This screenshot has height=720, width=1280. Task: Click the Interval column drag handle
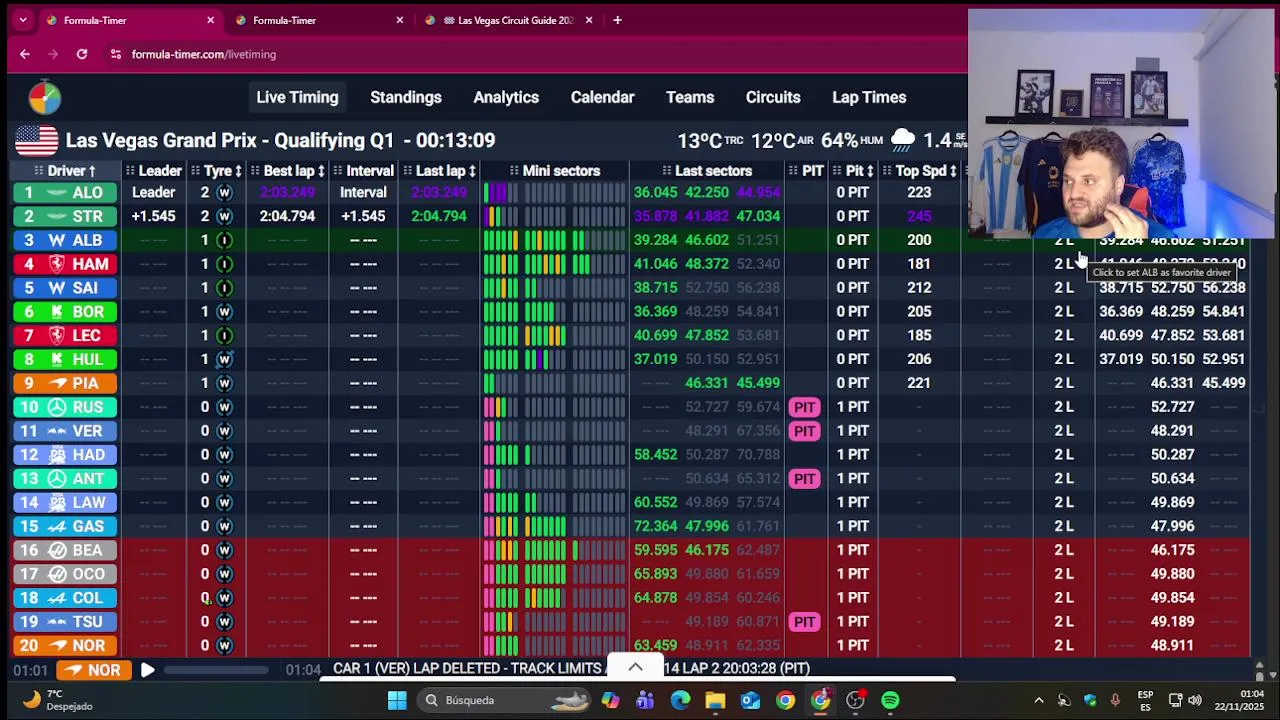pos(337,171)
